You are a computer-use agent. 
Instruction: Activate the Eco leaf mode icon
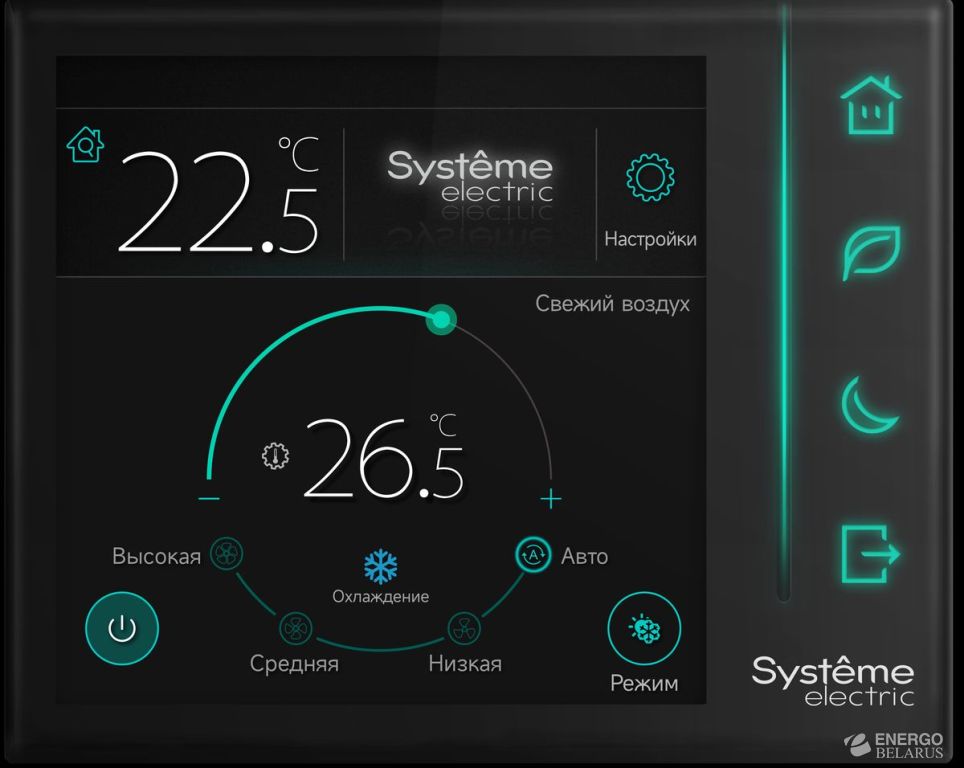point(870,252)
